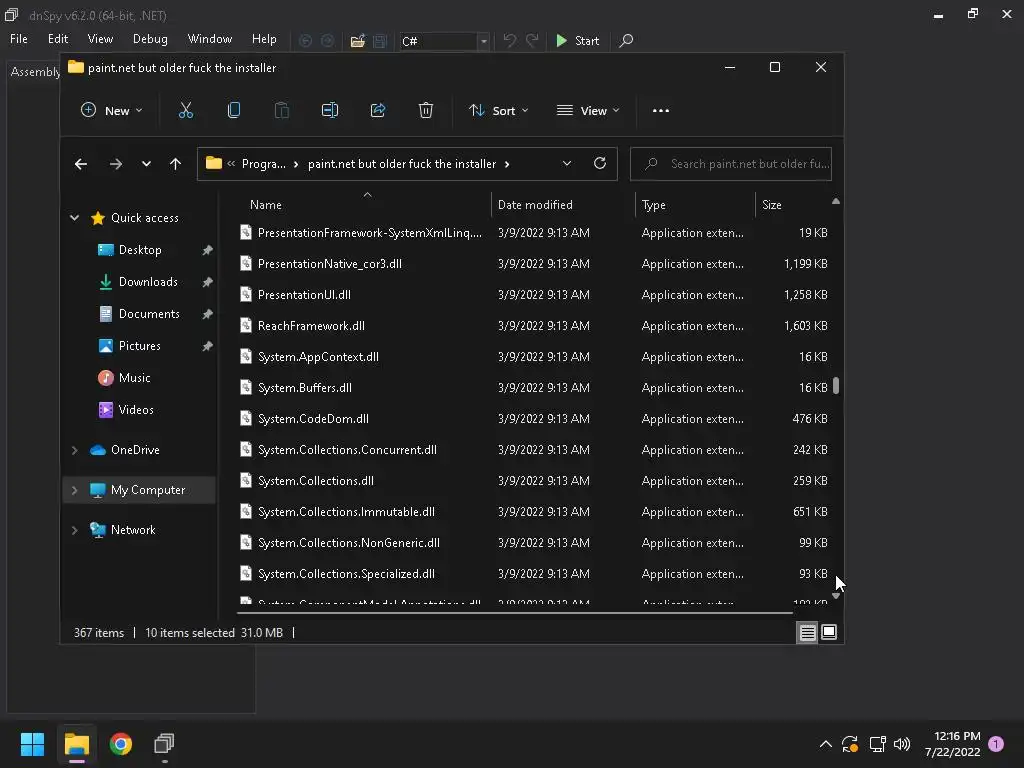Click Progra... breadcrumb in address bar

coord(263,164)
